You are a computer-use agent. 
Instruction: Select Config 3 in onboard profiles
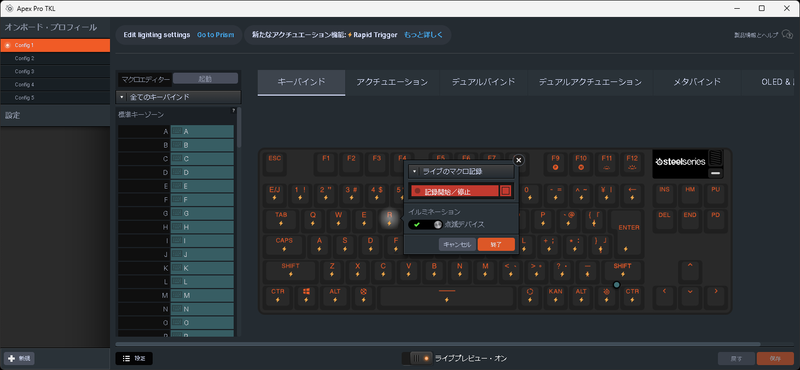(55, 71)
